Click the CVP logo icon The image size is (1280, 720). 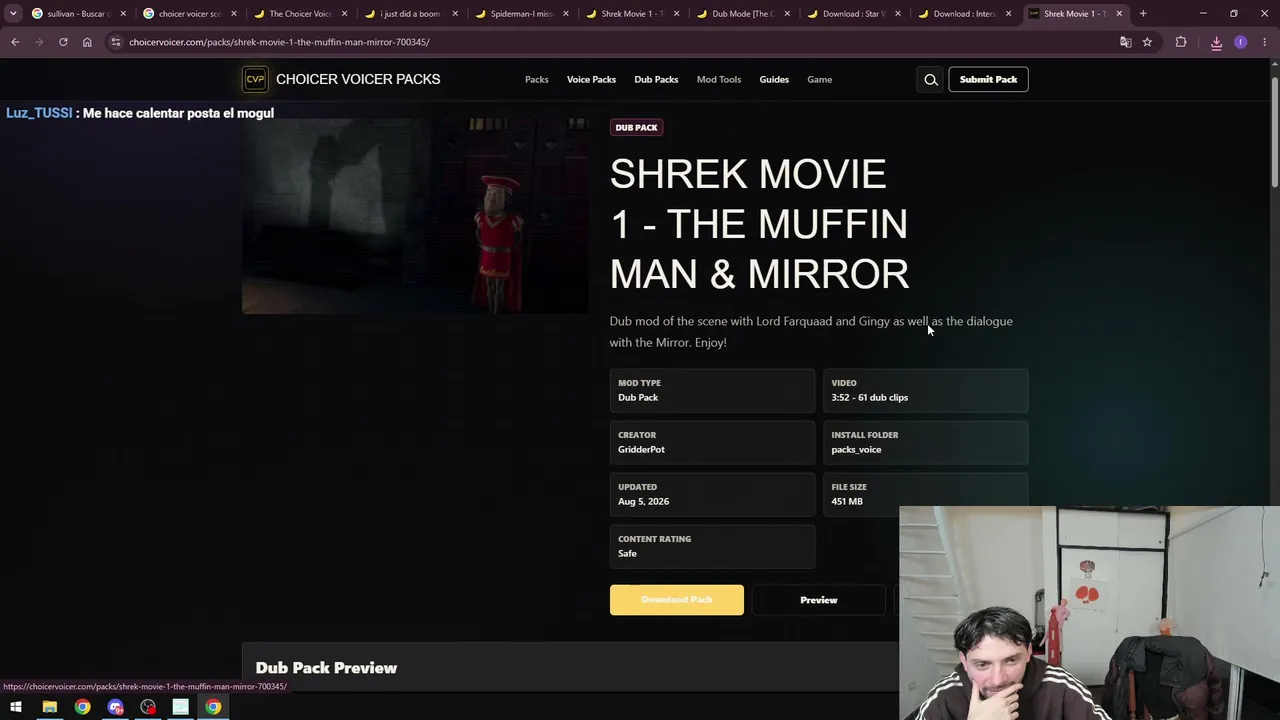pyautogui.click(x=255, y=79)
